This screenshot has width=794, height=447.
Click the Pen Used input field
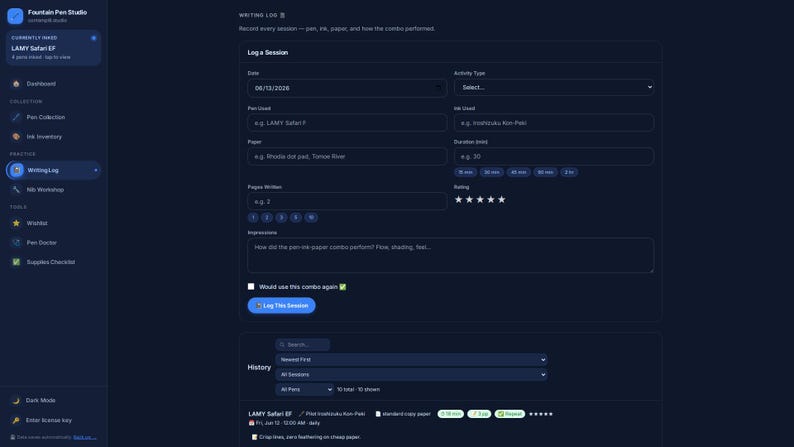coord(347,123)
